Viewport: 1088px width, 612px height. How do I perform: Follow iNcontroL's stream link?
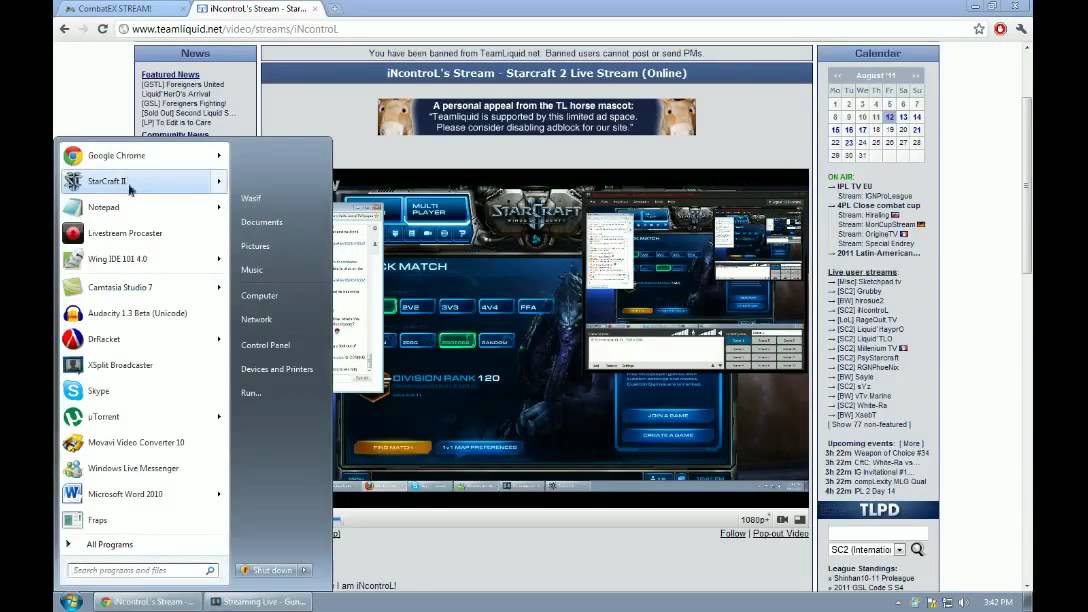[x=733, y=534]
